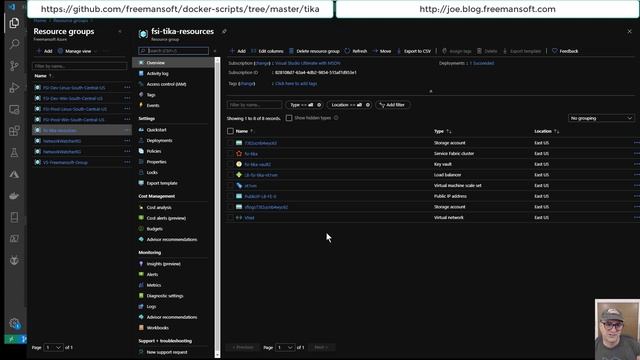
Task: Click the resource menu scrollbar up arrow
Action: click(x=217, y=60)
